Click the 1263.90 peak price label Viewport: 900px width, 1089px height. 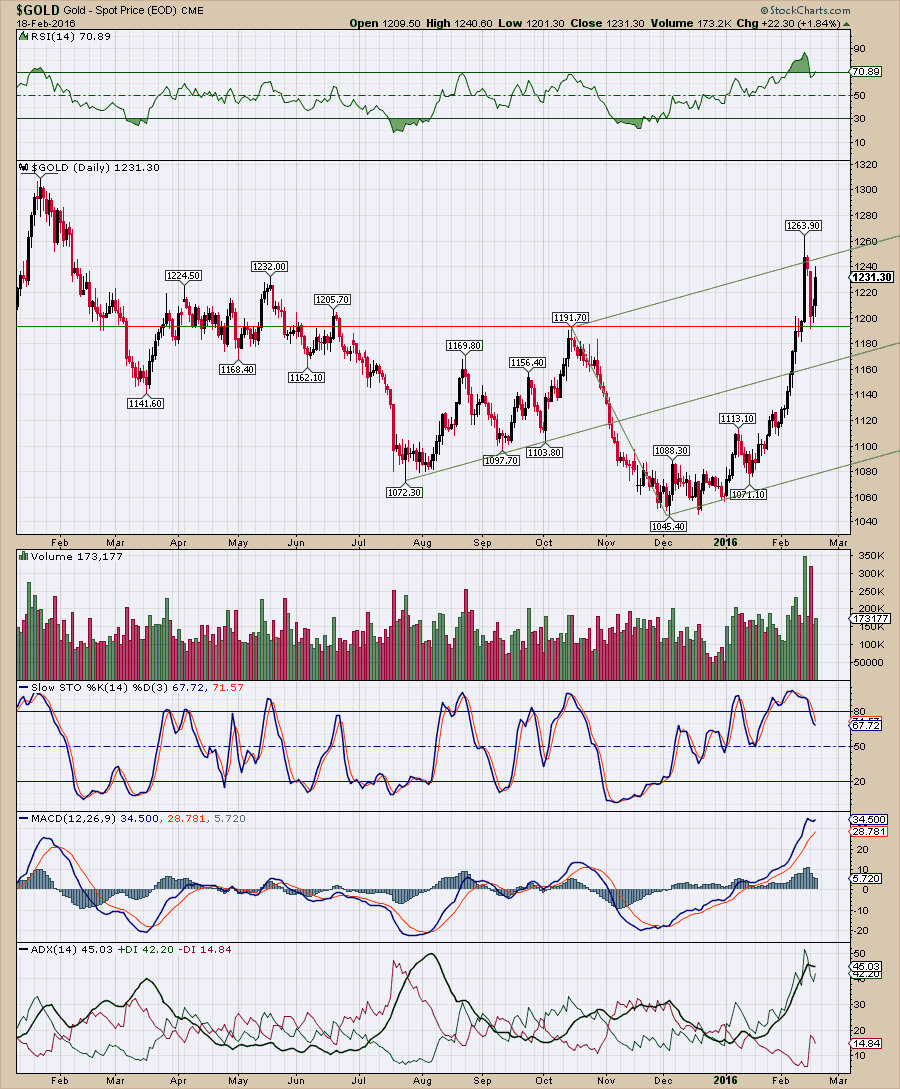click(x=803, y=226)
